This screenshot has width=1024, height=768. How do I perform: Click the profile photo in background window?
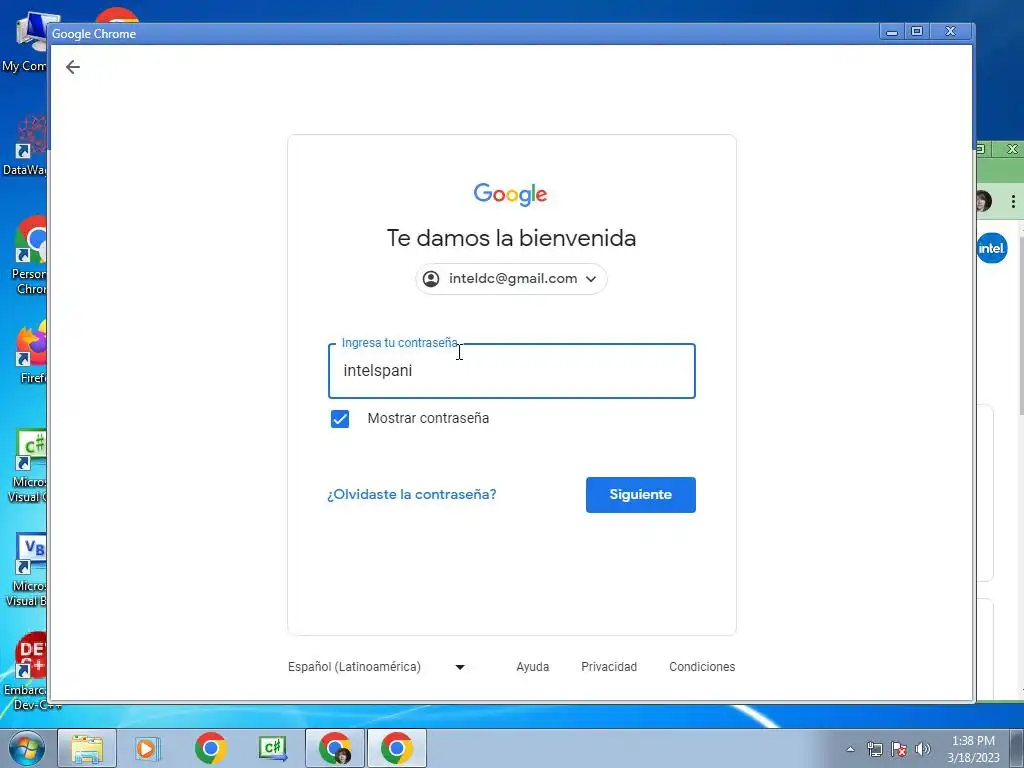(x=984, y=201)
